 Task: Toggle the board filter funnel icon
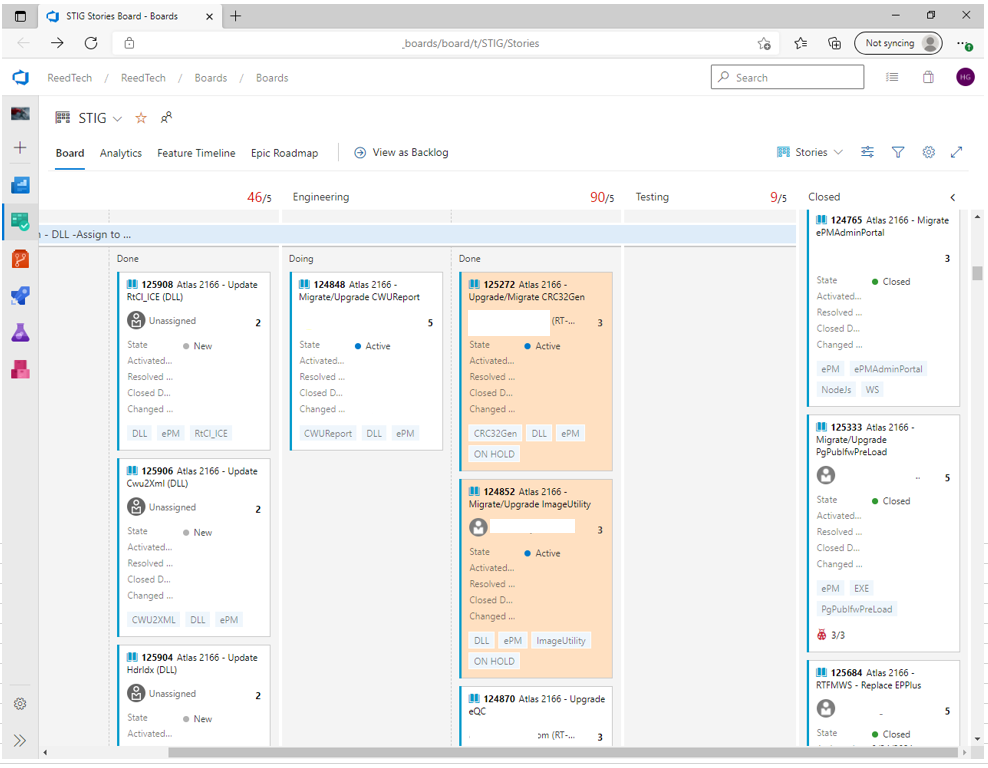tap(898, 152)
